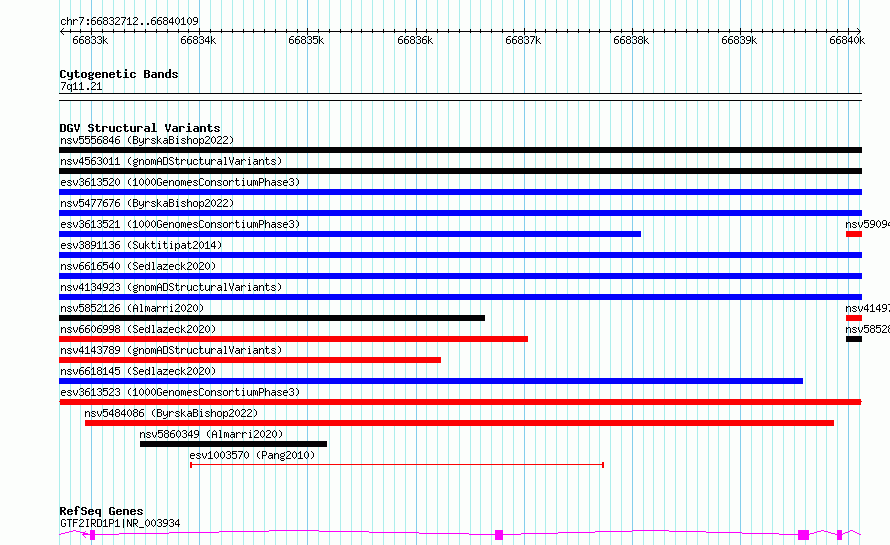Click the thin red line under esv1003570
The width and height of the screenshot is (890, 545).
[397, 465]
